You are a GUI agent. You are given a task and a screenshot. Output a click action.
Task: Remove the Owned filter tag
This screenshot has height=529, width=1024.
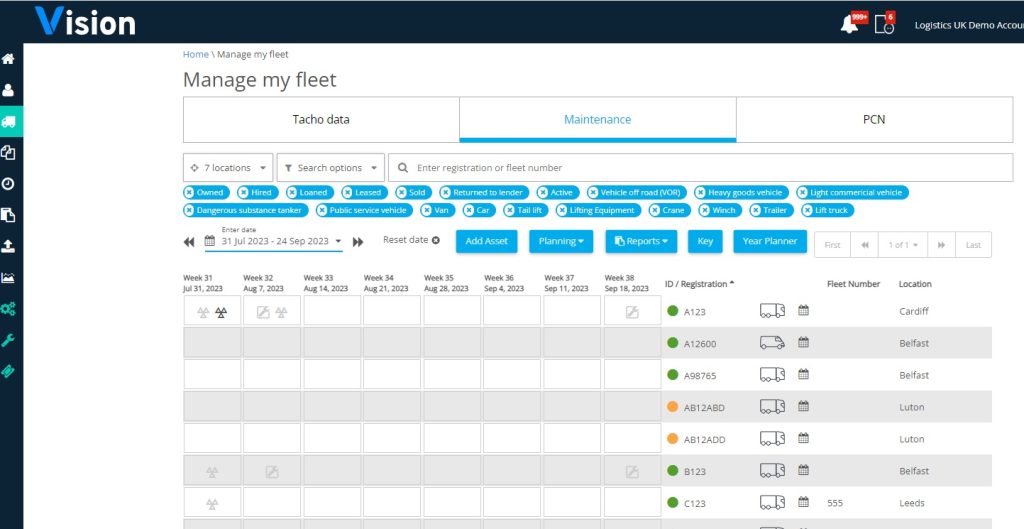tap(189, 193)
